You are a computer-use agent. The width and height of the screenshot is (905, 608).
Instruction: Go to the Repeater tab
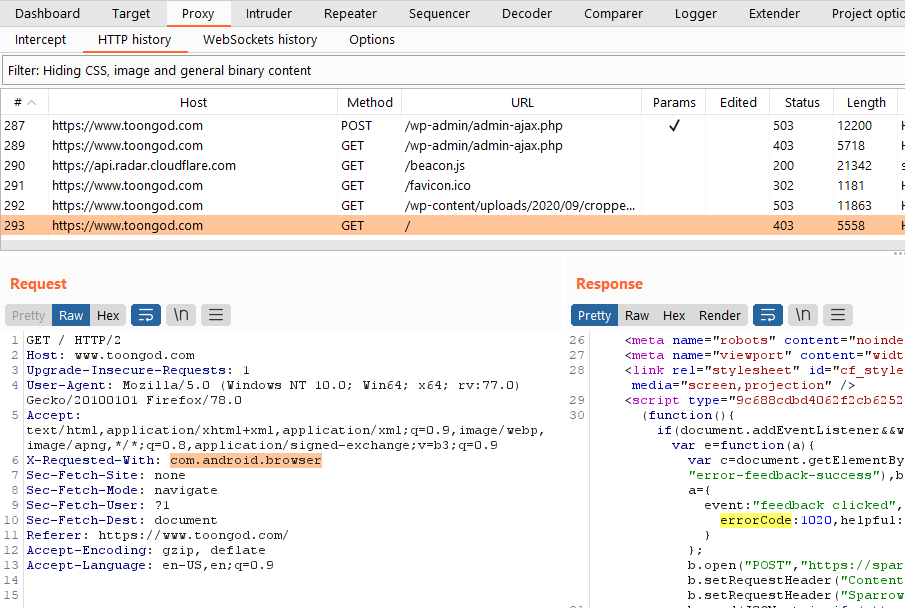(x=350, y=13)
